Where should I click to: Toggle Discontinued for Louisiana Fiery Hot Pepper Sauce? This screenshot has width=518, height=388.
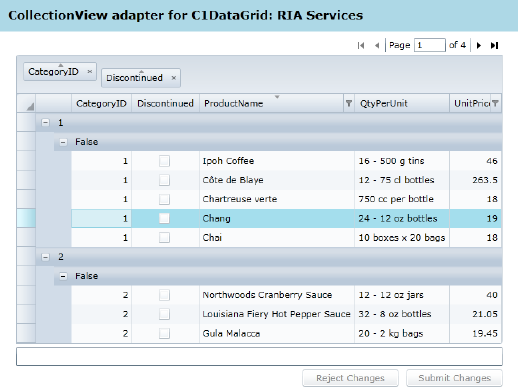[164, 314]
